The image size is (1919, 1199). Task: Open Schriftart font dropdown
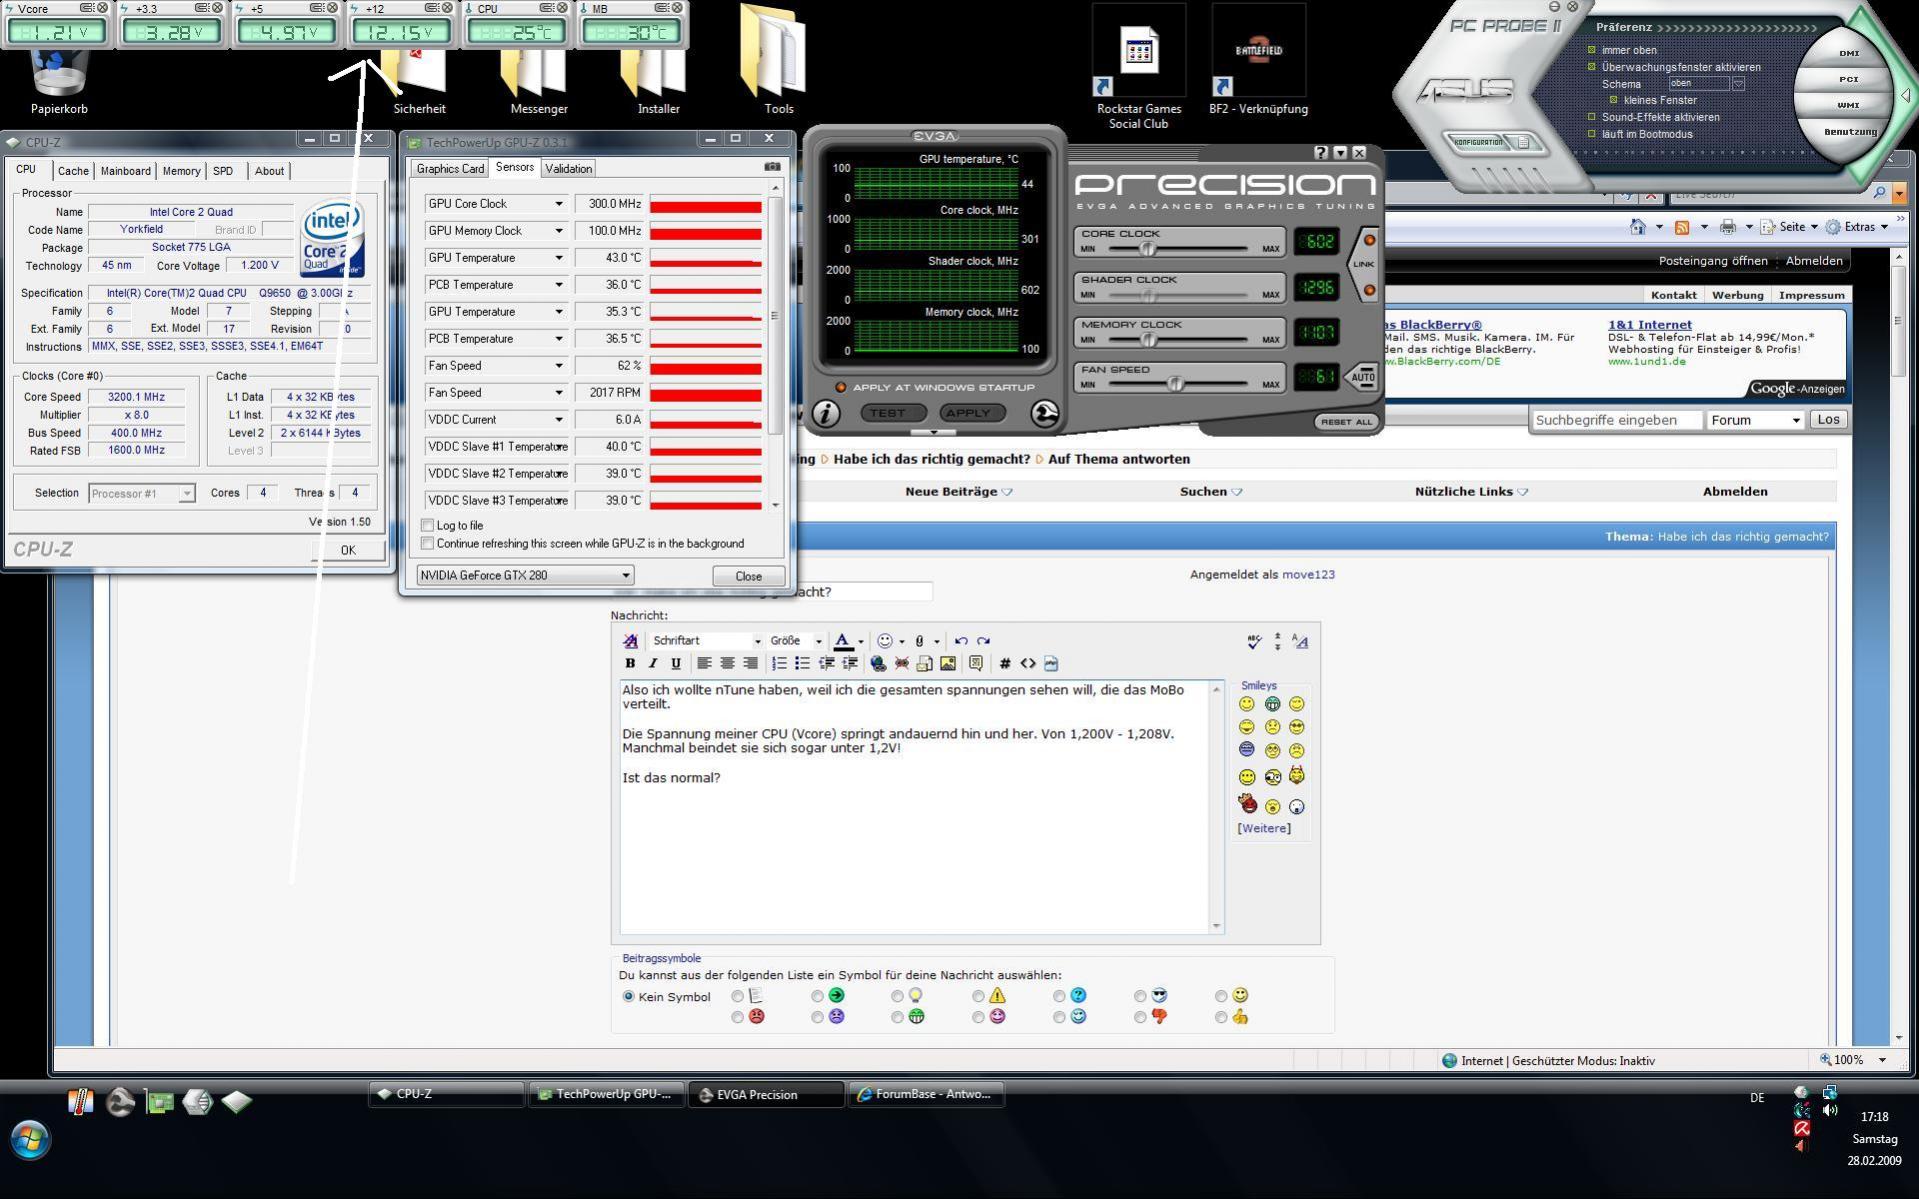(x=706, y=641)
